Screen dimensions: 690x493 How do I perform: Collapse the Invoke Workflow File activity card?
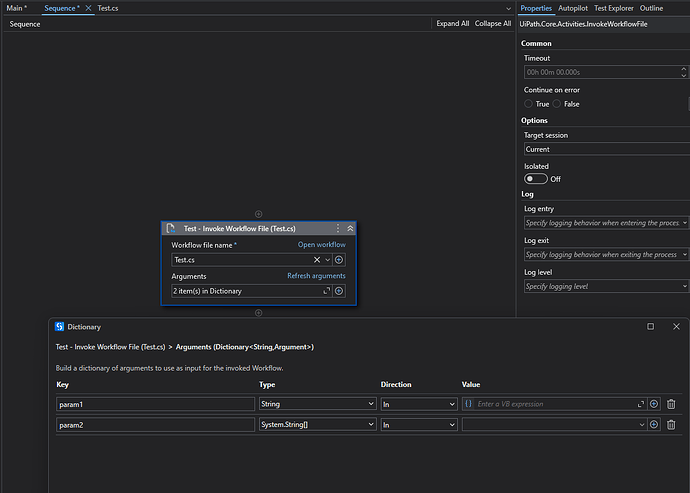350,228
